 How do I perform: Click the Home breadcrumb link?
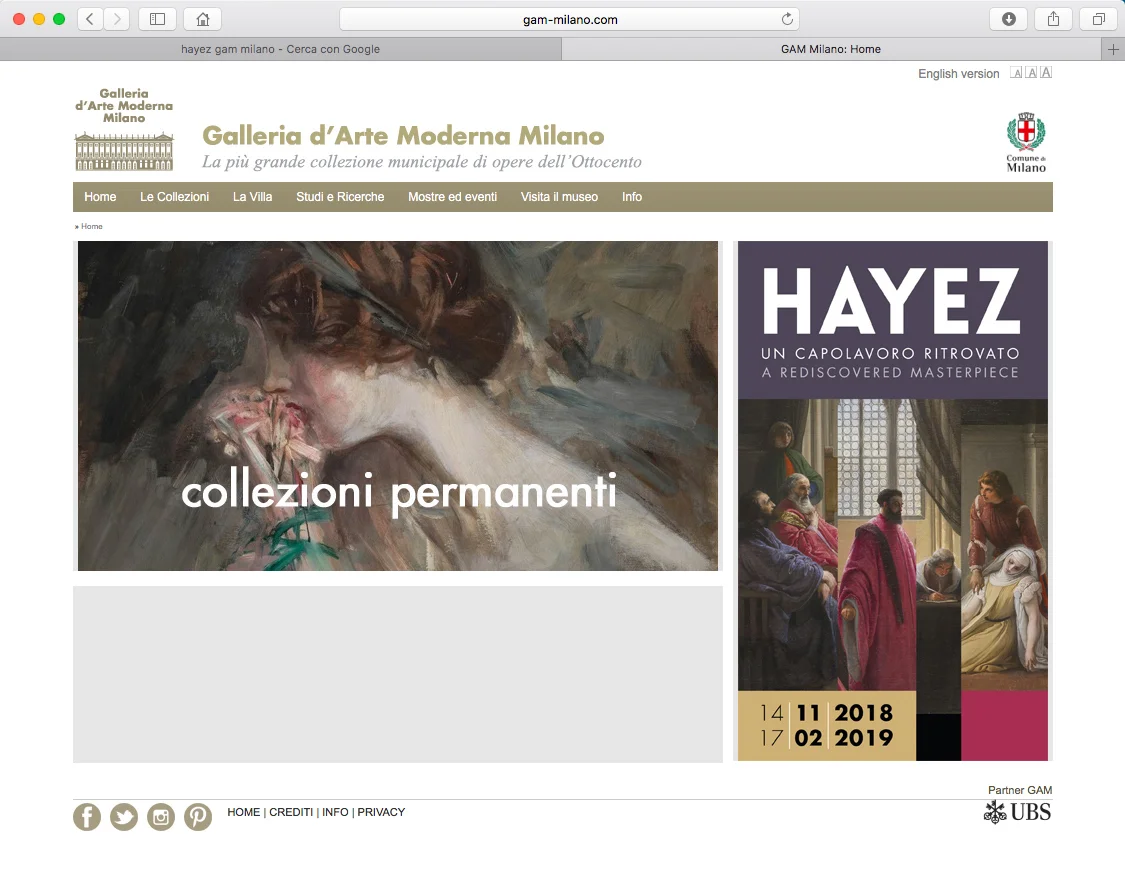[92, 226]
